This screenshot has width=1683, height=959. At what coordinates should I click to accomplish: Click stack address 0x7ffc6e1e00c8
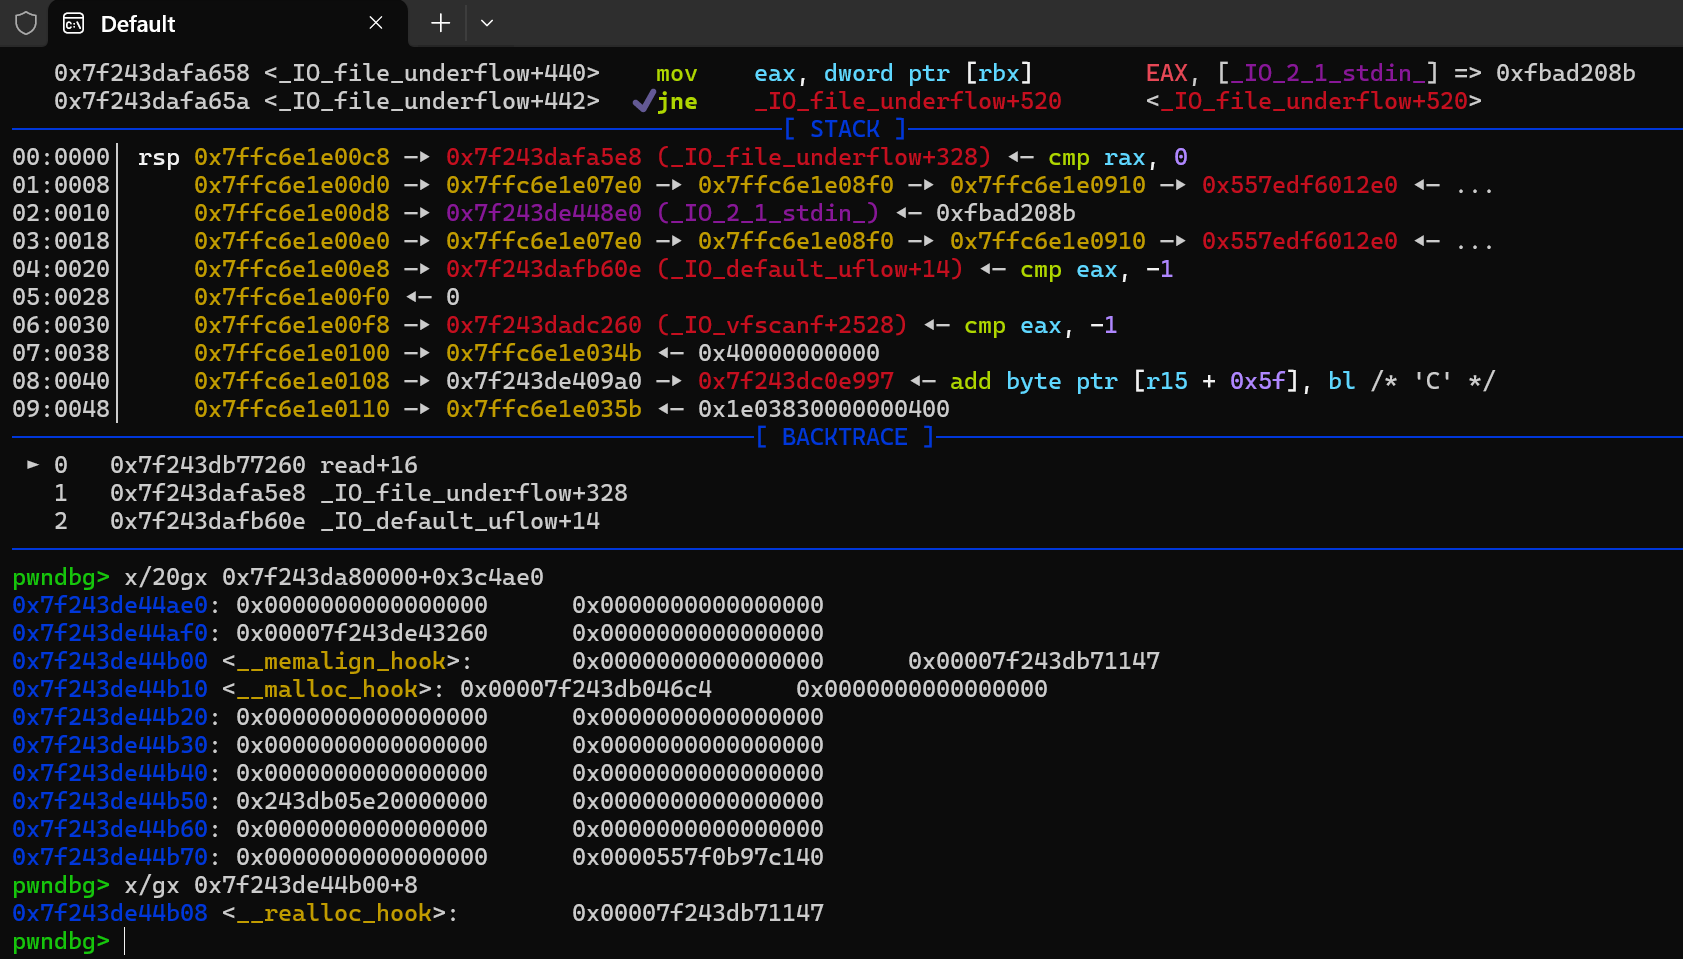pos(292,157)
